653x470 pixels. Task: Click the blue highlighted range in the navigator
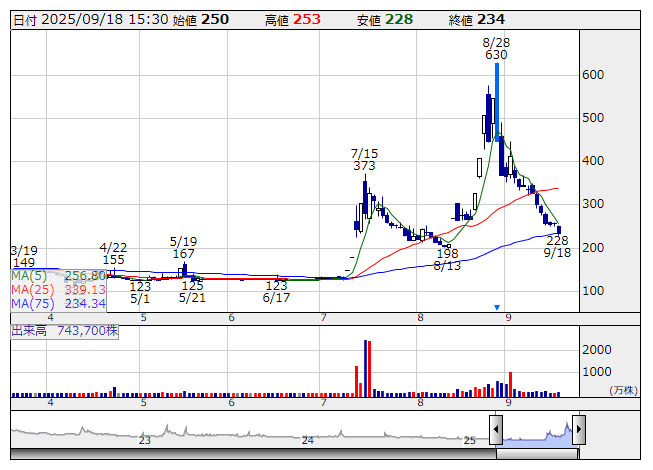click(x=537, y=432)
